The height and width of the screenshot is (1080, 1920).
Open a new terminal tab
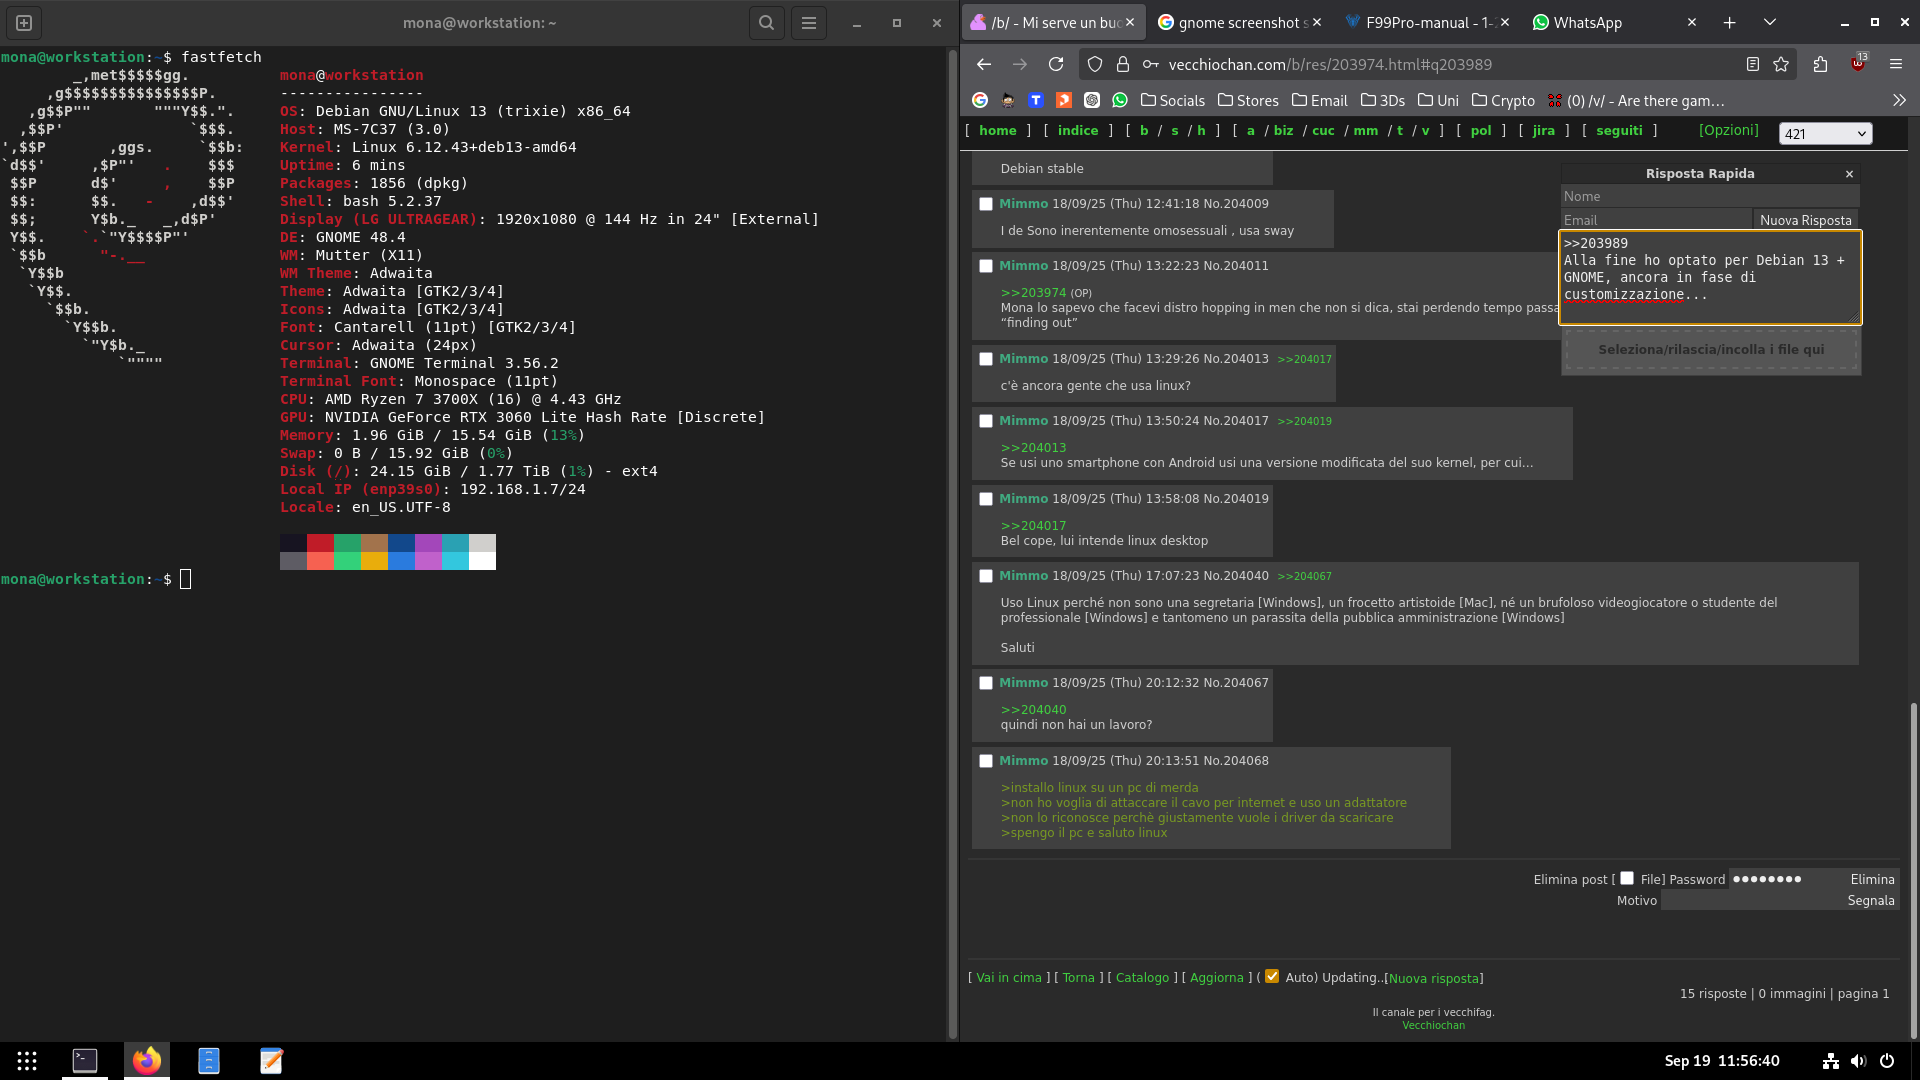[x=24, y=23]
